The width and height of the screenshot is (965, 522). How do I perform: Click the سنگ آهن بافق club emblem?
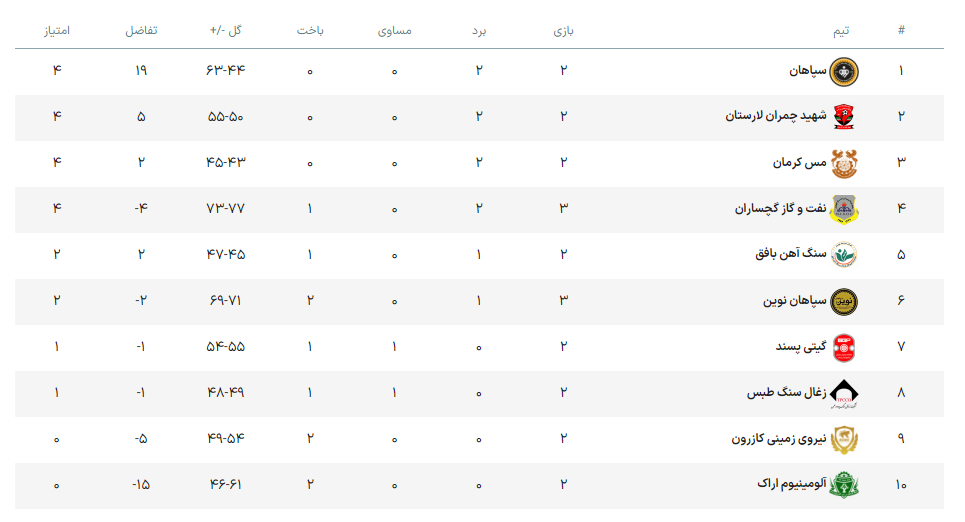tap(844, 255)
